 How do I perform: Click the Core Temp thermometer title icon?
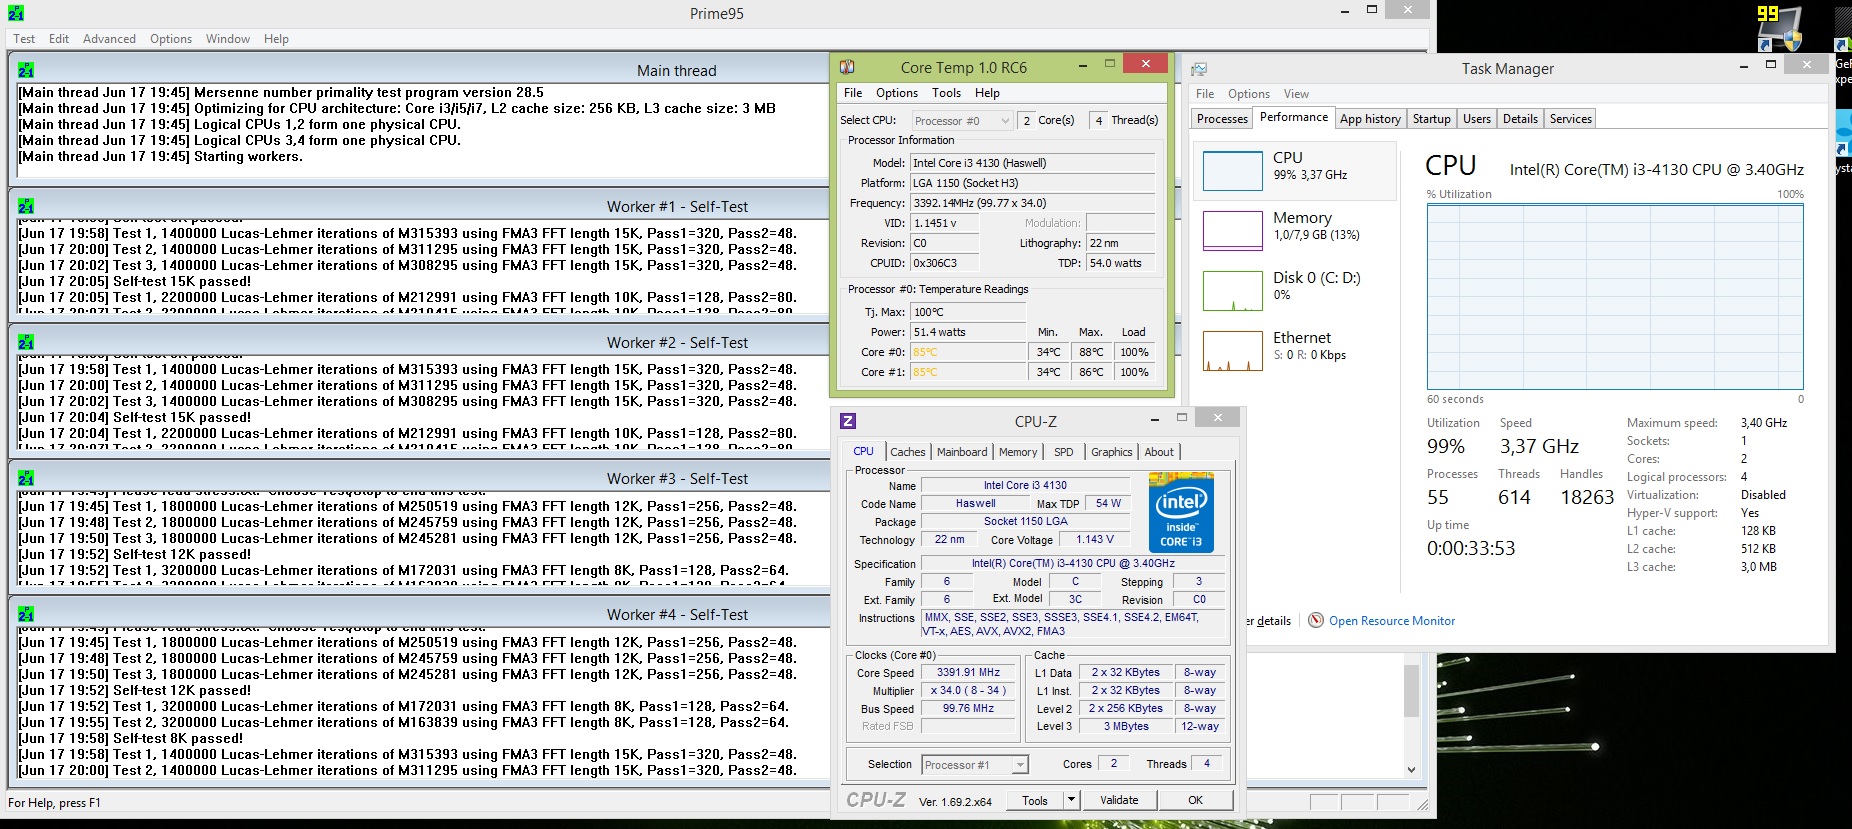click(847, 67)
